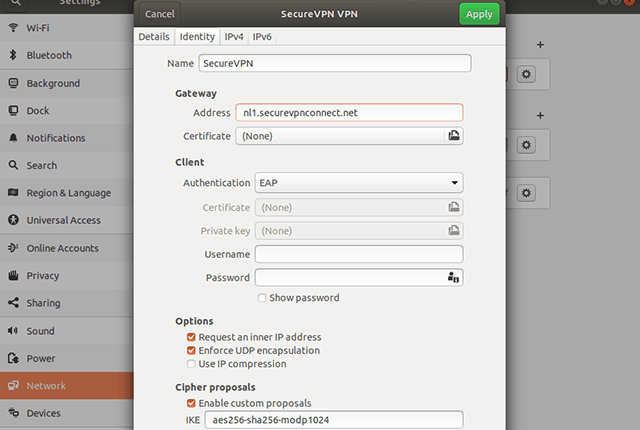This screenshot has height=430, width=640.
Task: Click the Privacy hand icon
Action: coord(13,275)
